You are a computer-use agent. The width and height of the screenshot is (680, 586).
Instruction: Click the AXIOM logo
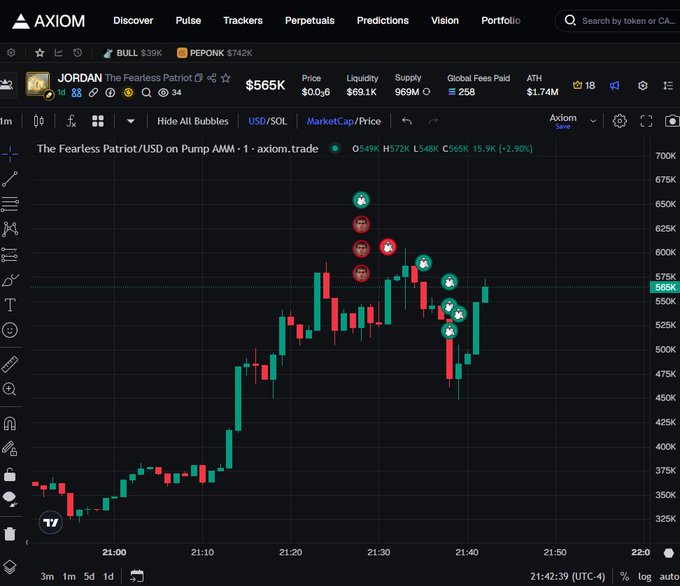click(x=49, y=21)
